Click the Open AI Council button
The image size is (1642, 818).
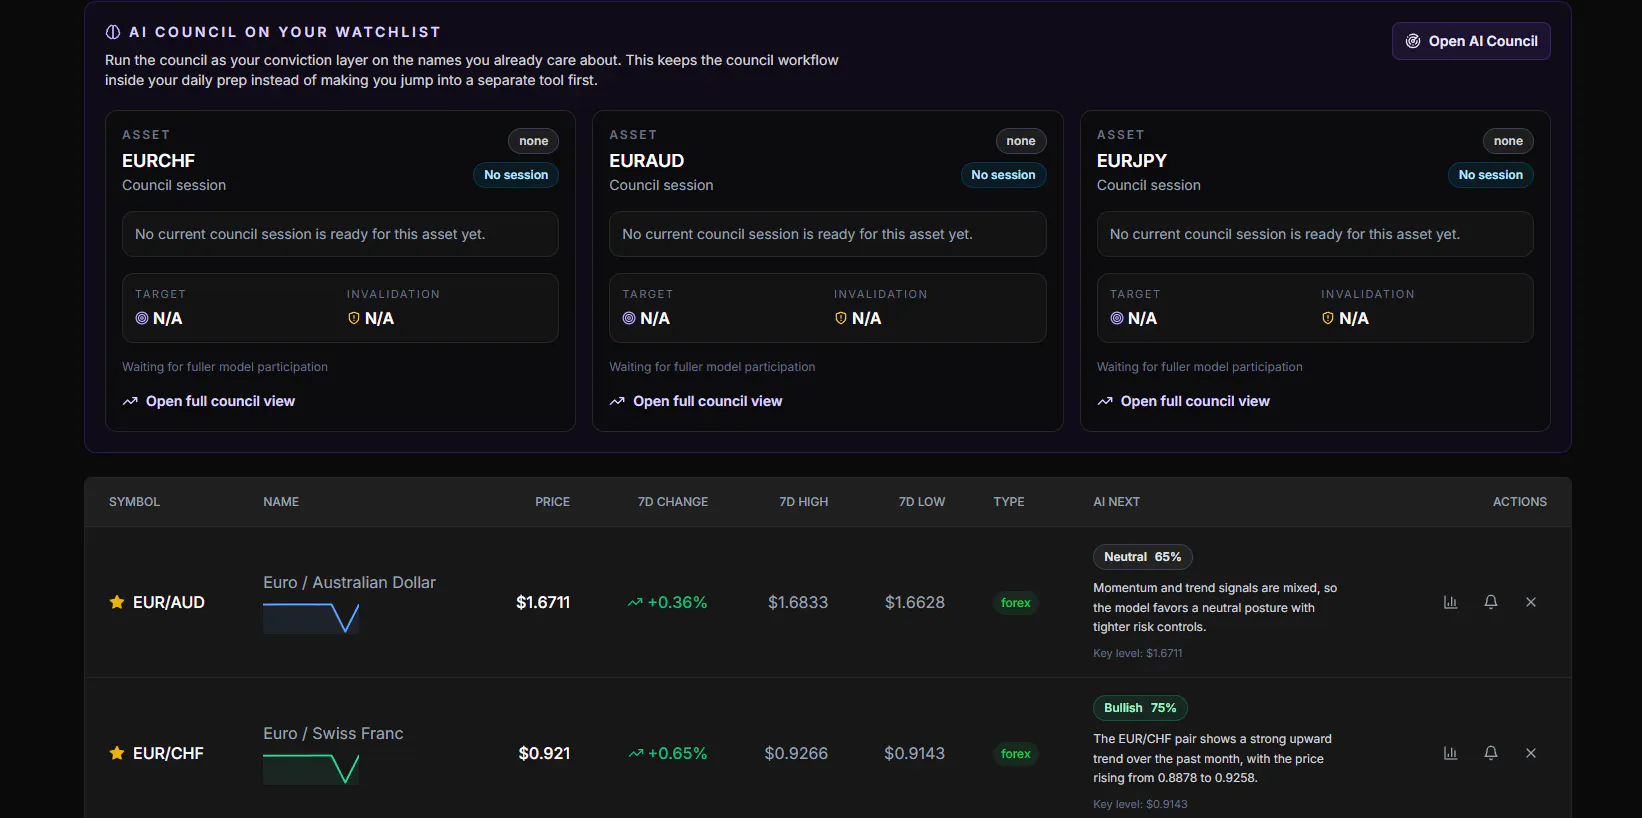(x=1471, y=41)
